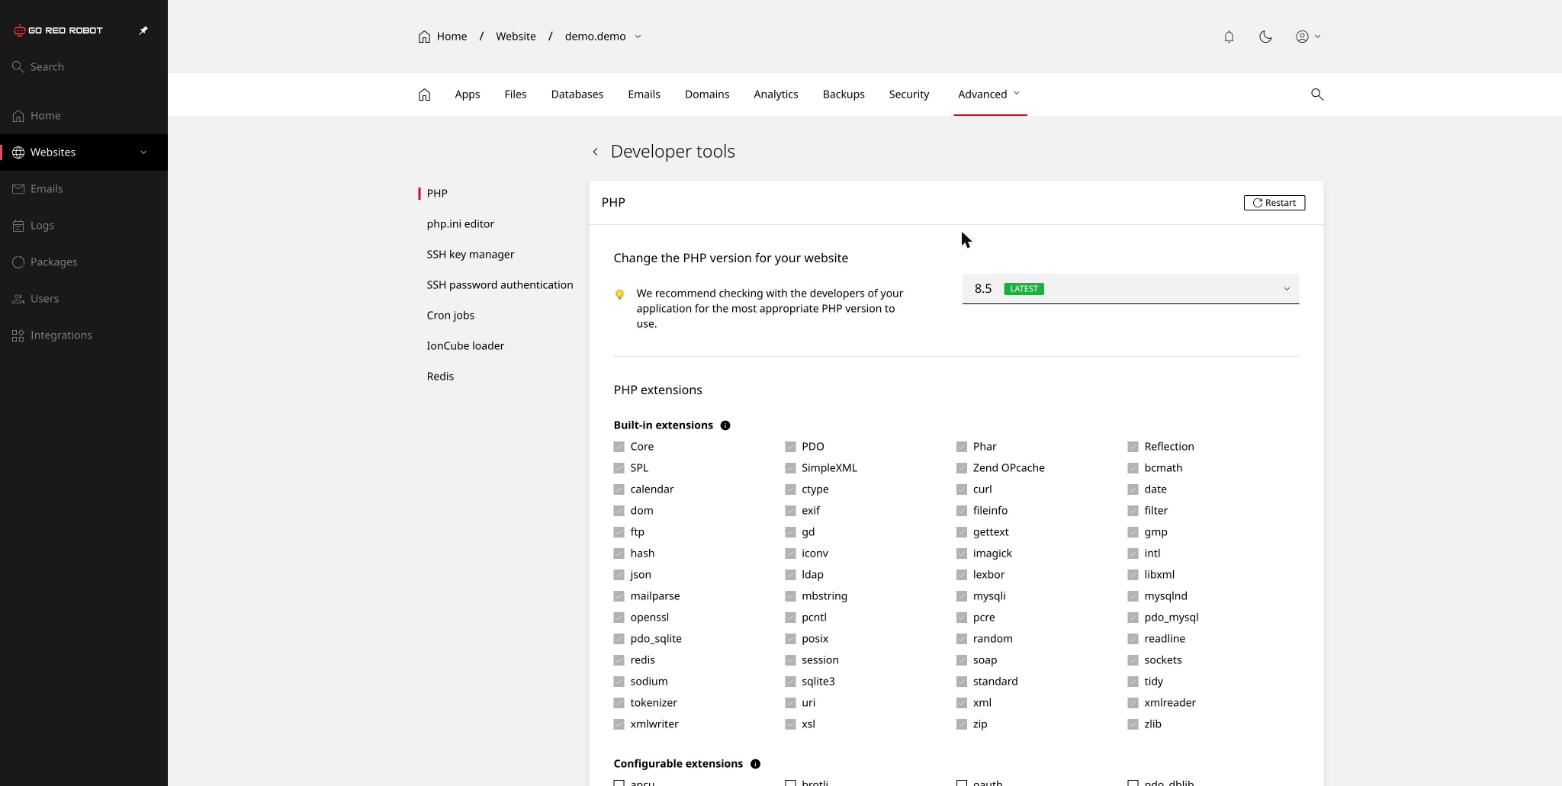The height and width of the screenshot is (786, 1562).
Task: Open the Cron jobs section
Action: coord(450,315)
